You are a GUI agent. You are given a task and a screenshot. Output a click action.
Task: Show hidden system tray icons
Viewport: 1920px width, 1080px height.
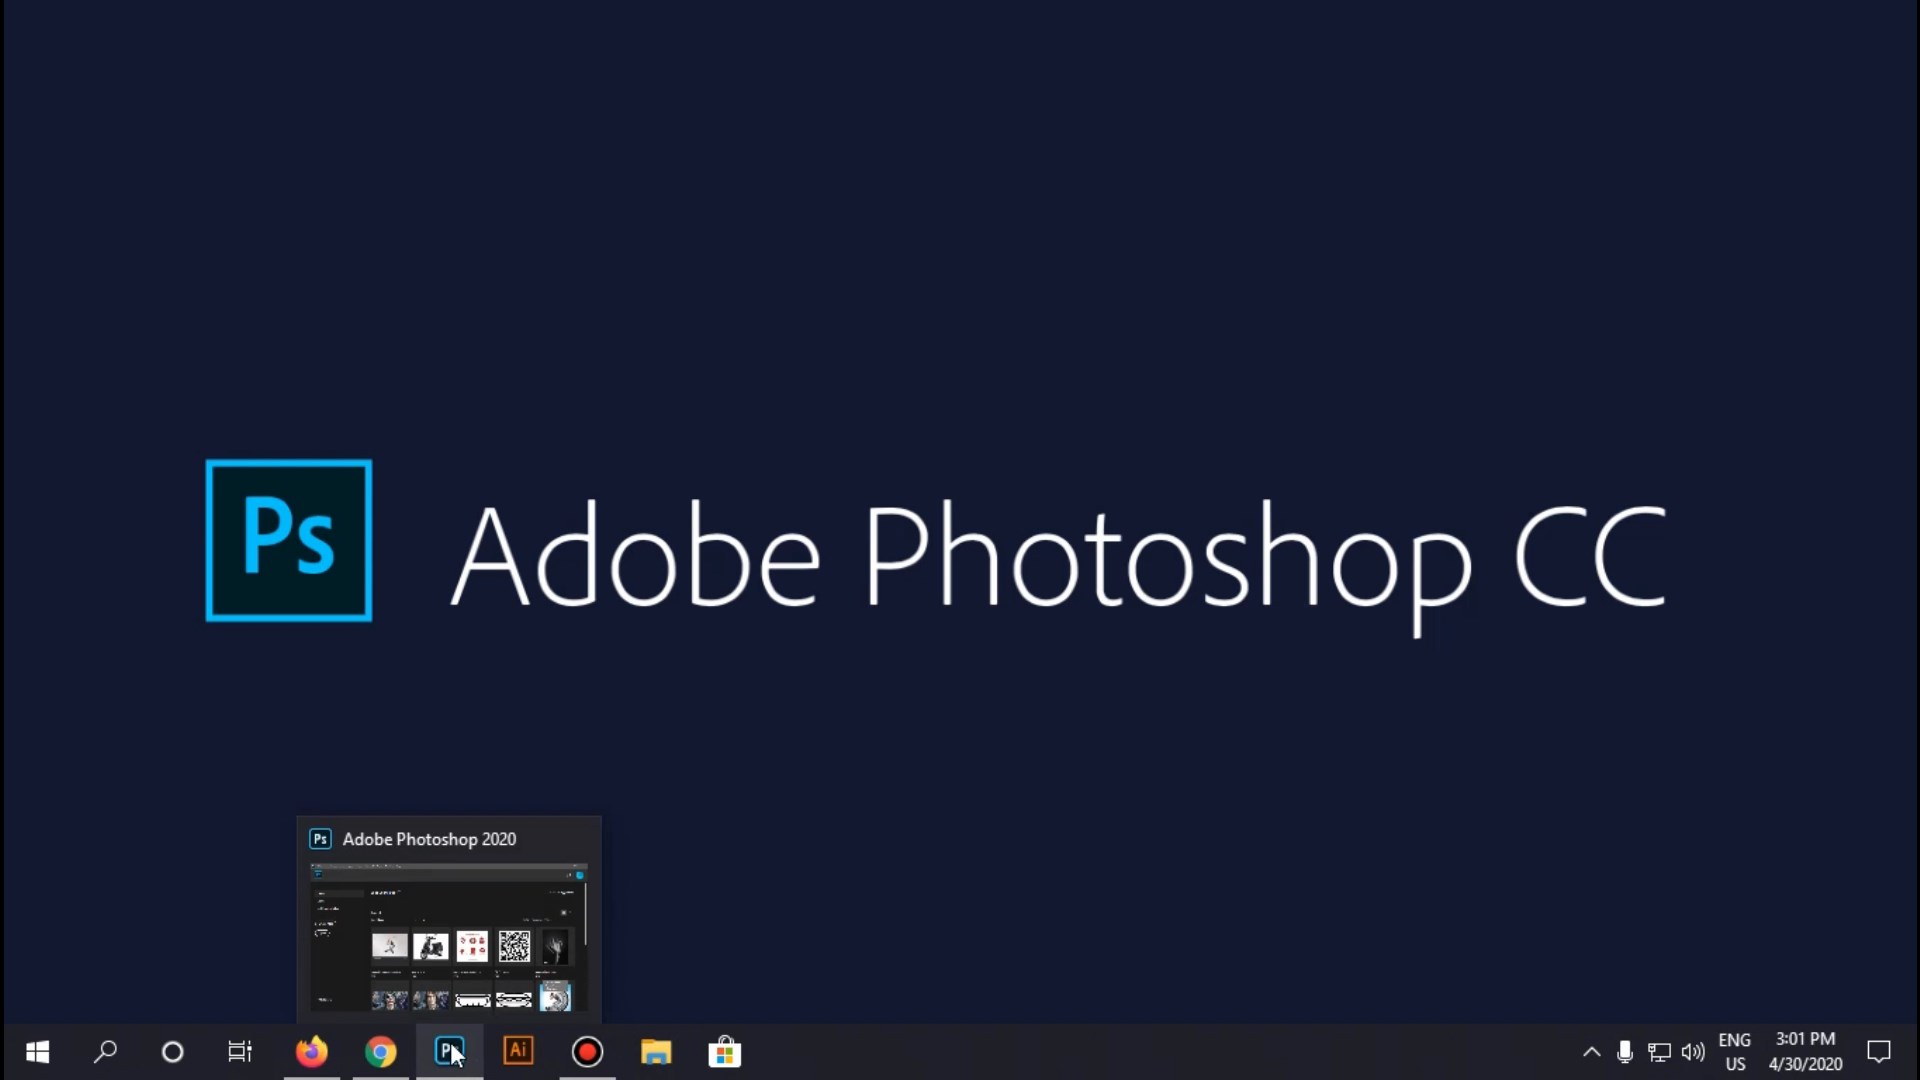pyautogui.click(x=1591, y=1052)
